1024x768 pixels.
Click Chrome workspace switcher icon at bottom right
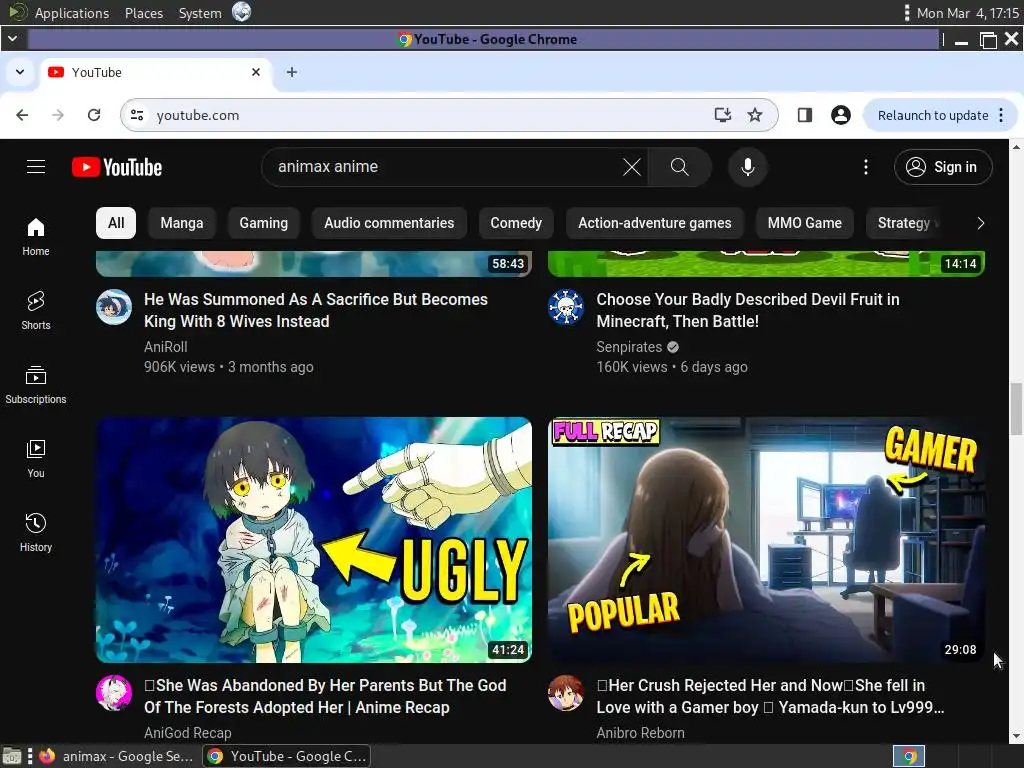(909, 756)
